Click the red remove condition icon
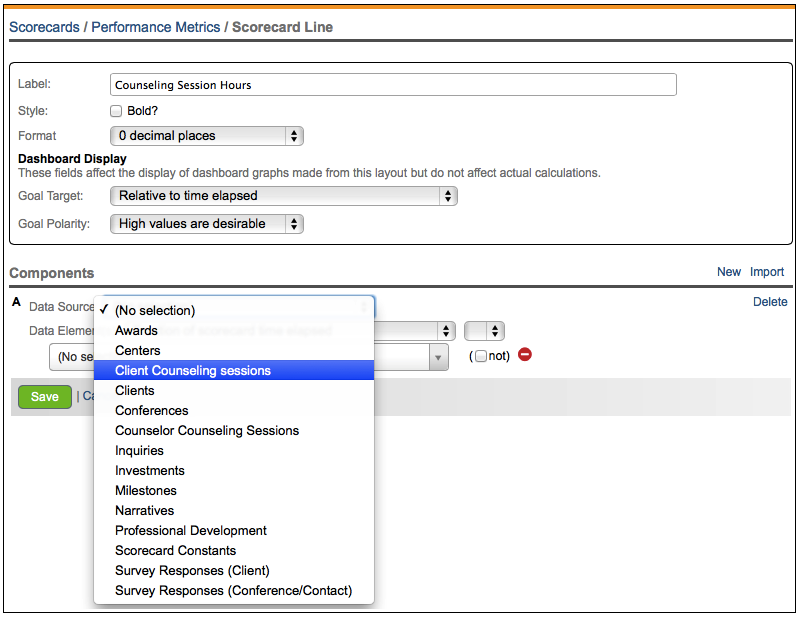 tap(525, 355)
